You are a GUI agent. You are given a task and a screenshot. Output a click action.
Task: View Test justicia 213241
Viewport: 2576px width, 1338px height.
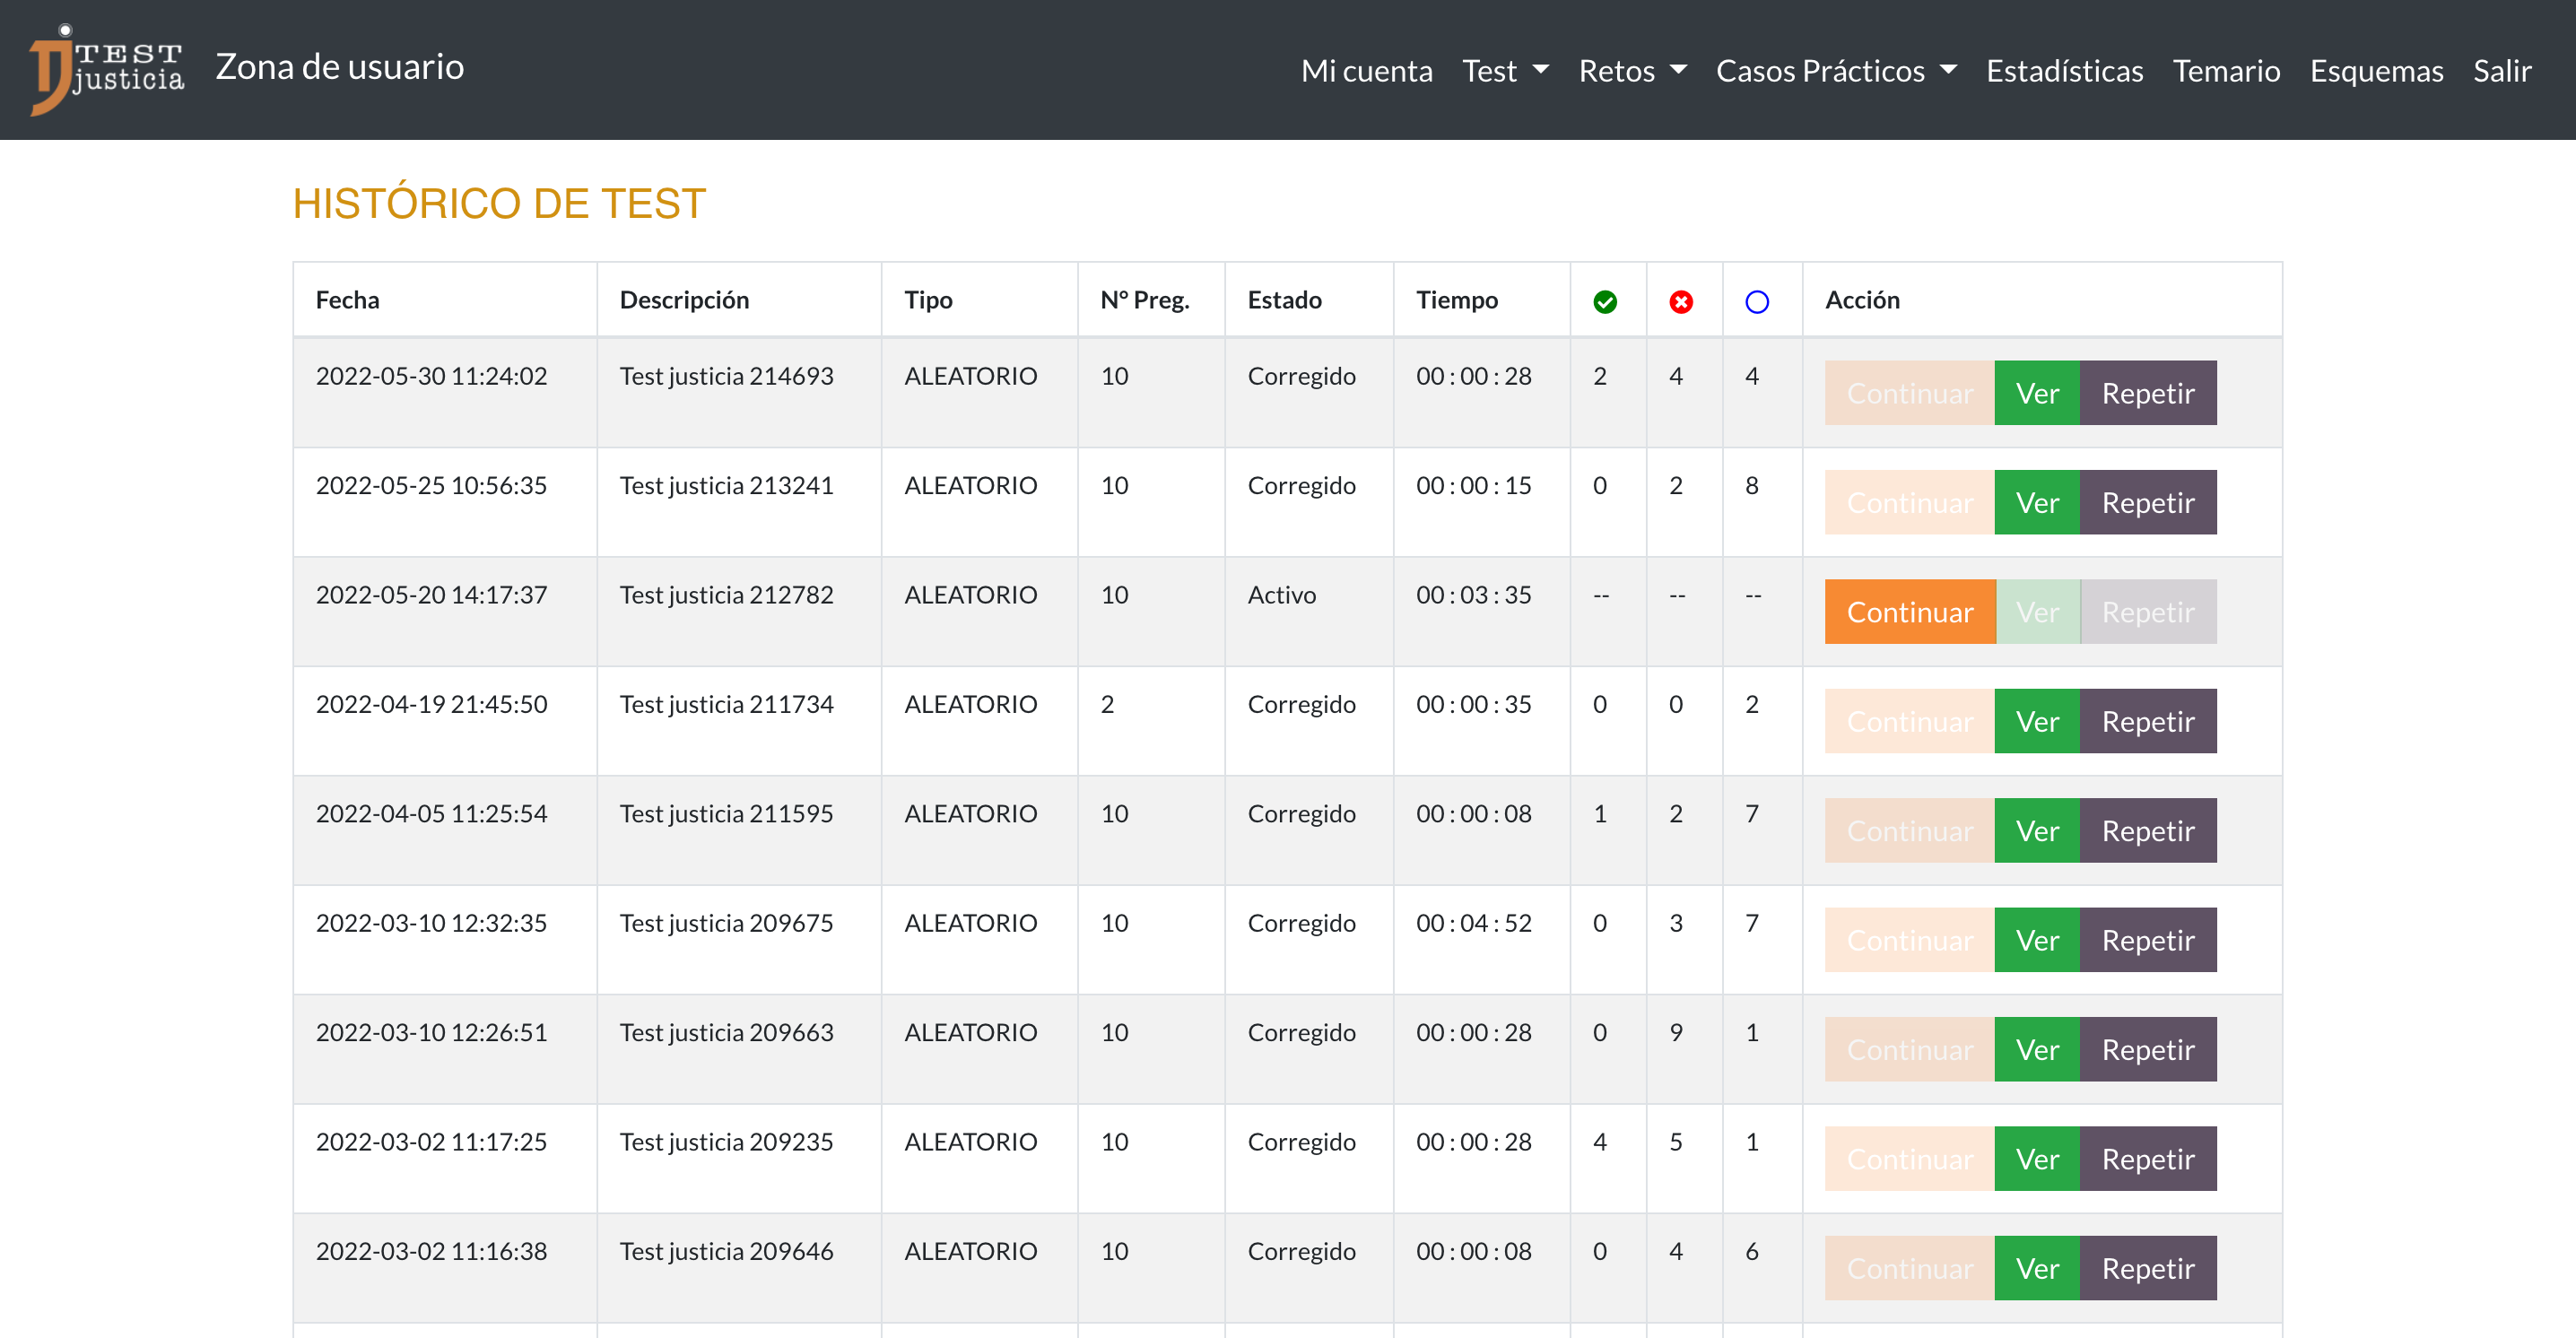click(x=2037, y=502)
